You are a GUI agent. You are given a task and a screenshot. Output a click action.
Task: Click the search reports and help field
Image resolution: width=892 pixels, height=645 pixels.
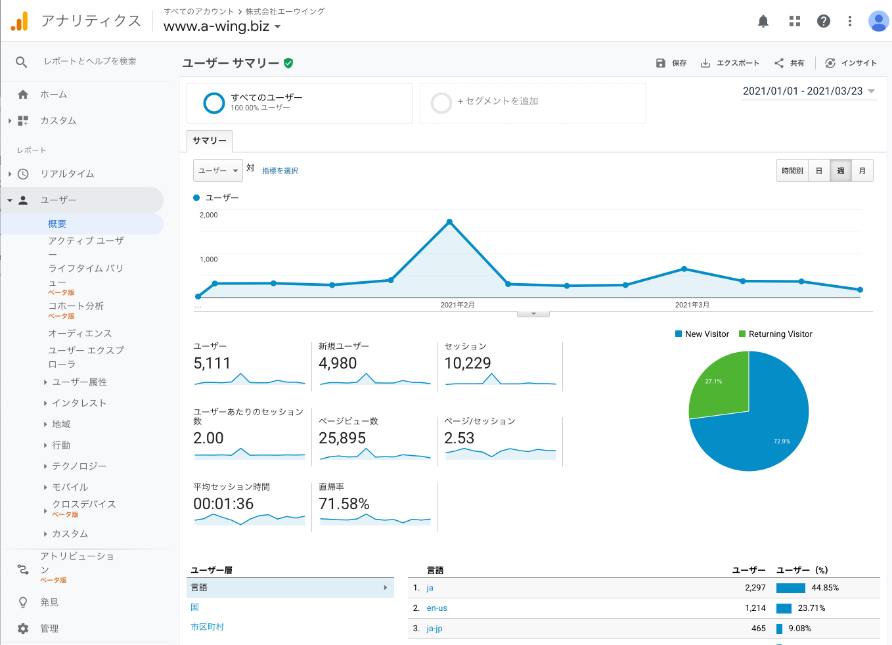pyautogui.click(x=89, y=62)
